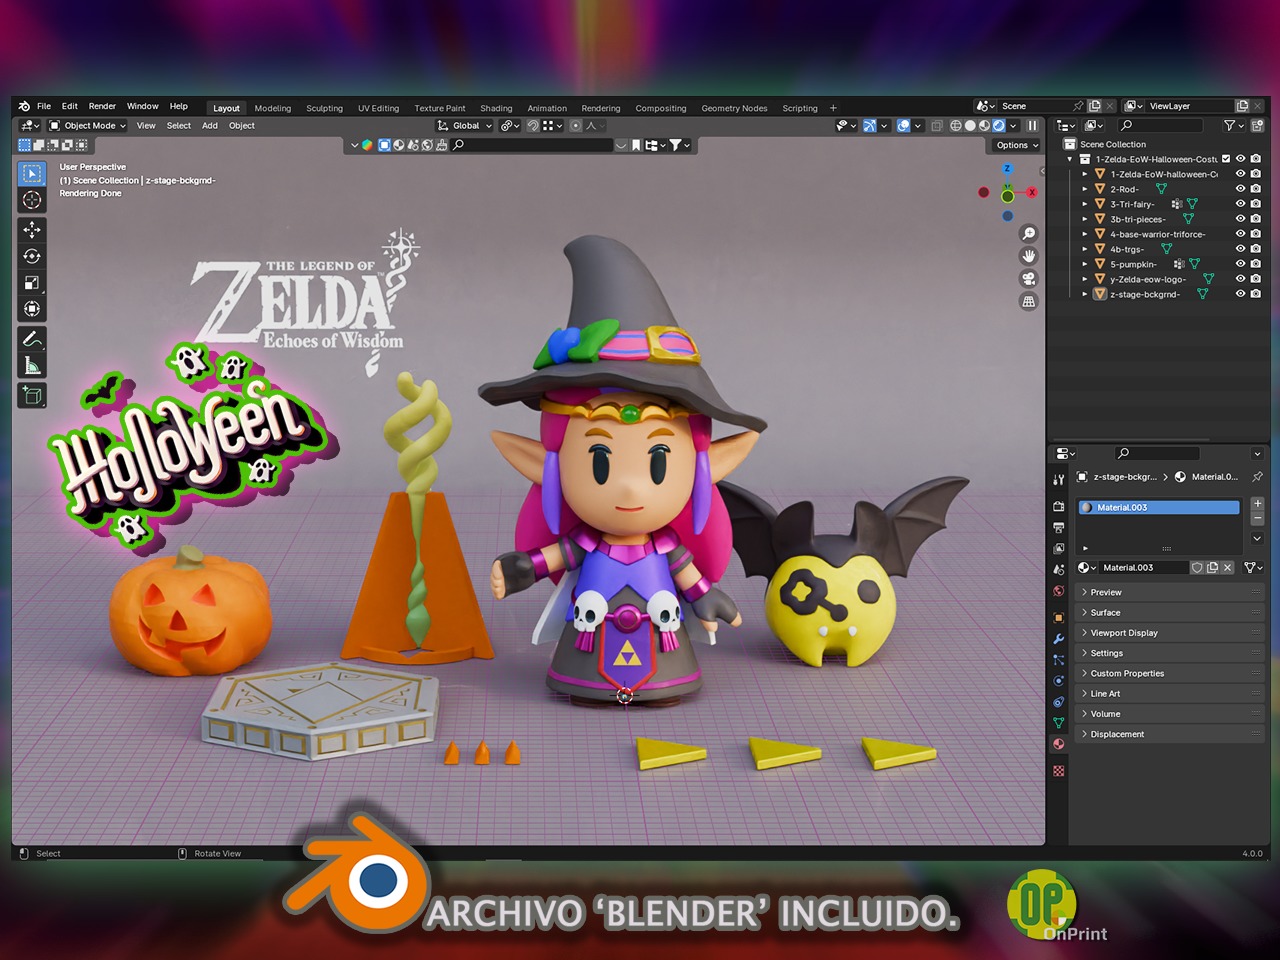Open the World properties globe tab
This screenshot has height=960, width=1280.
click(x=1058, y=590)
